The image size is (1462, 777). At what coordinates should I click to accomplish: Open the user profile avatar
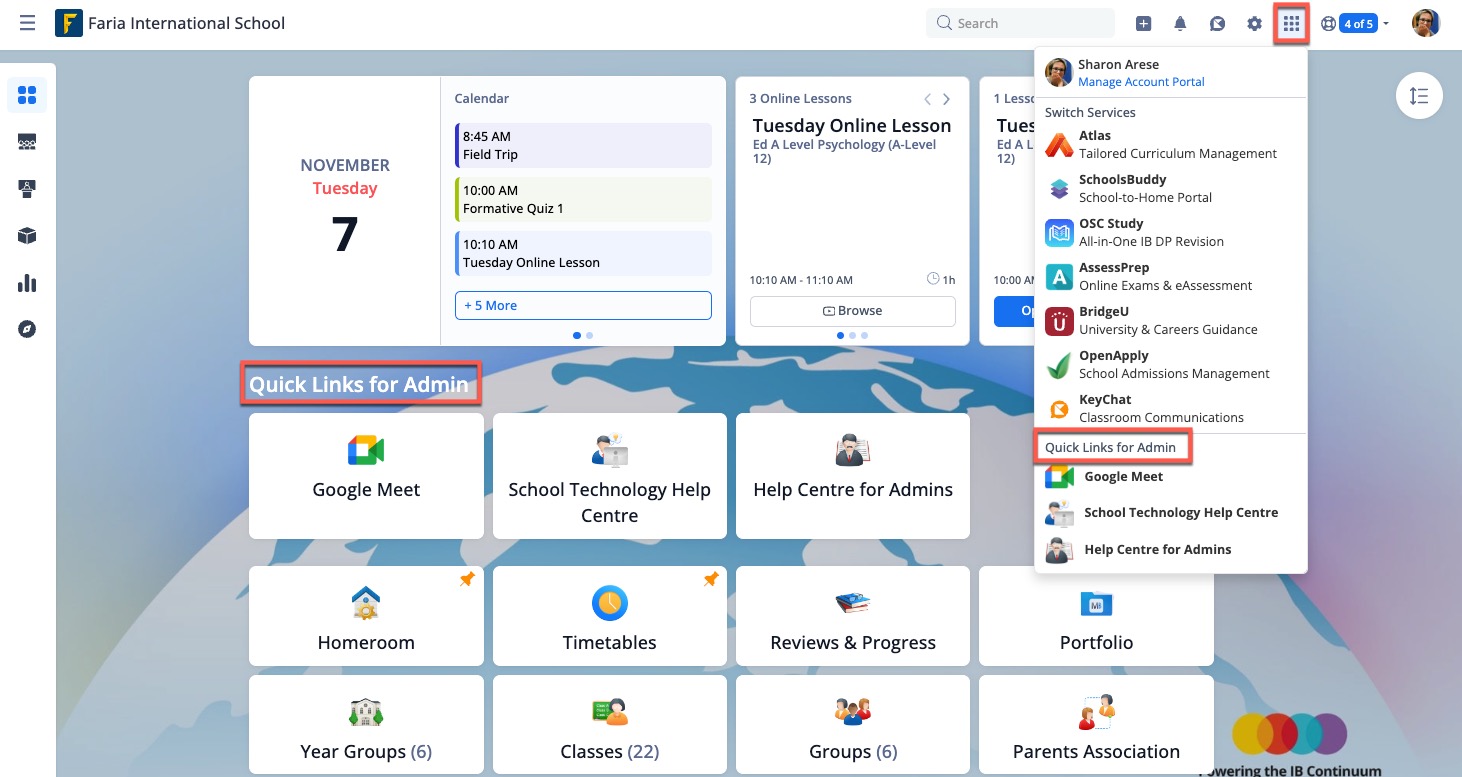[1426, 23]
